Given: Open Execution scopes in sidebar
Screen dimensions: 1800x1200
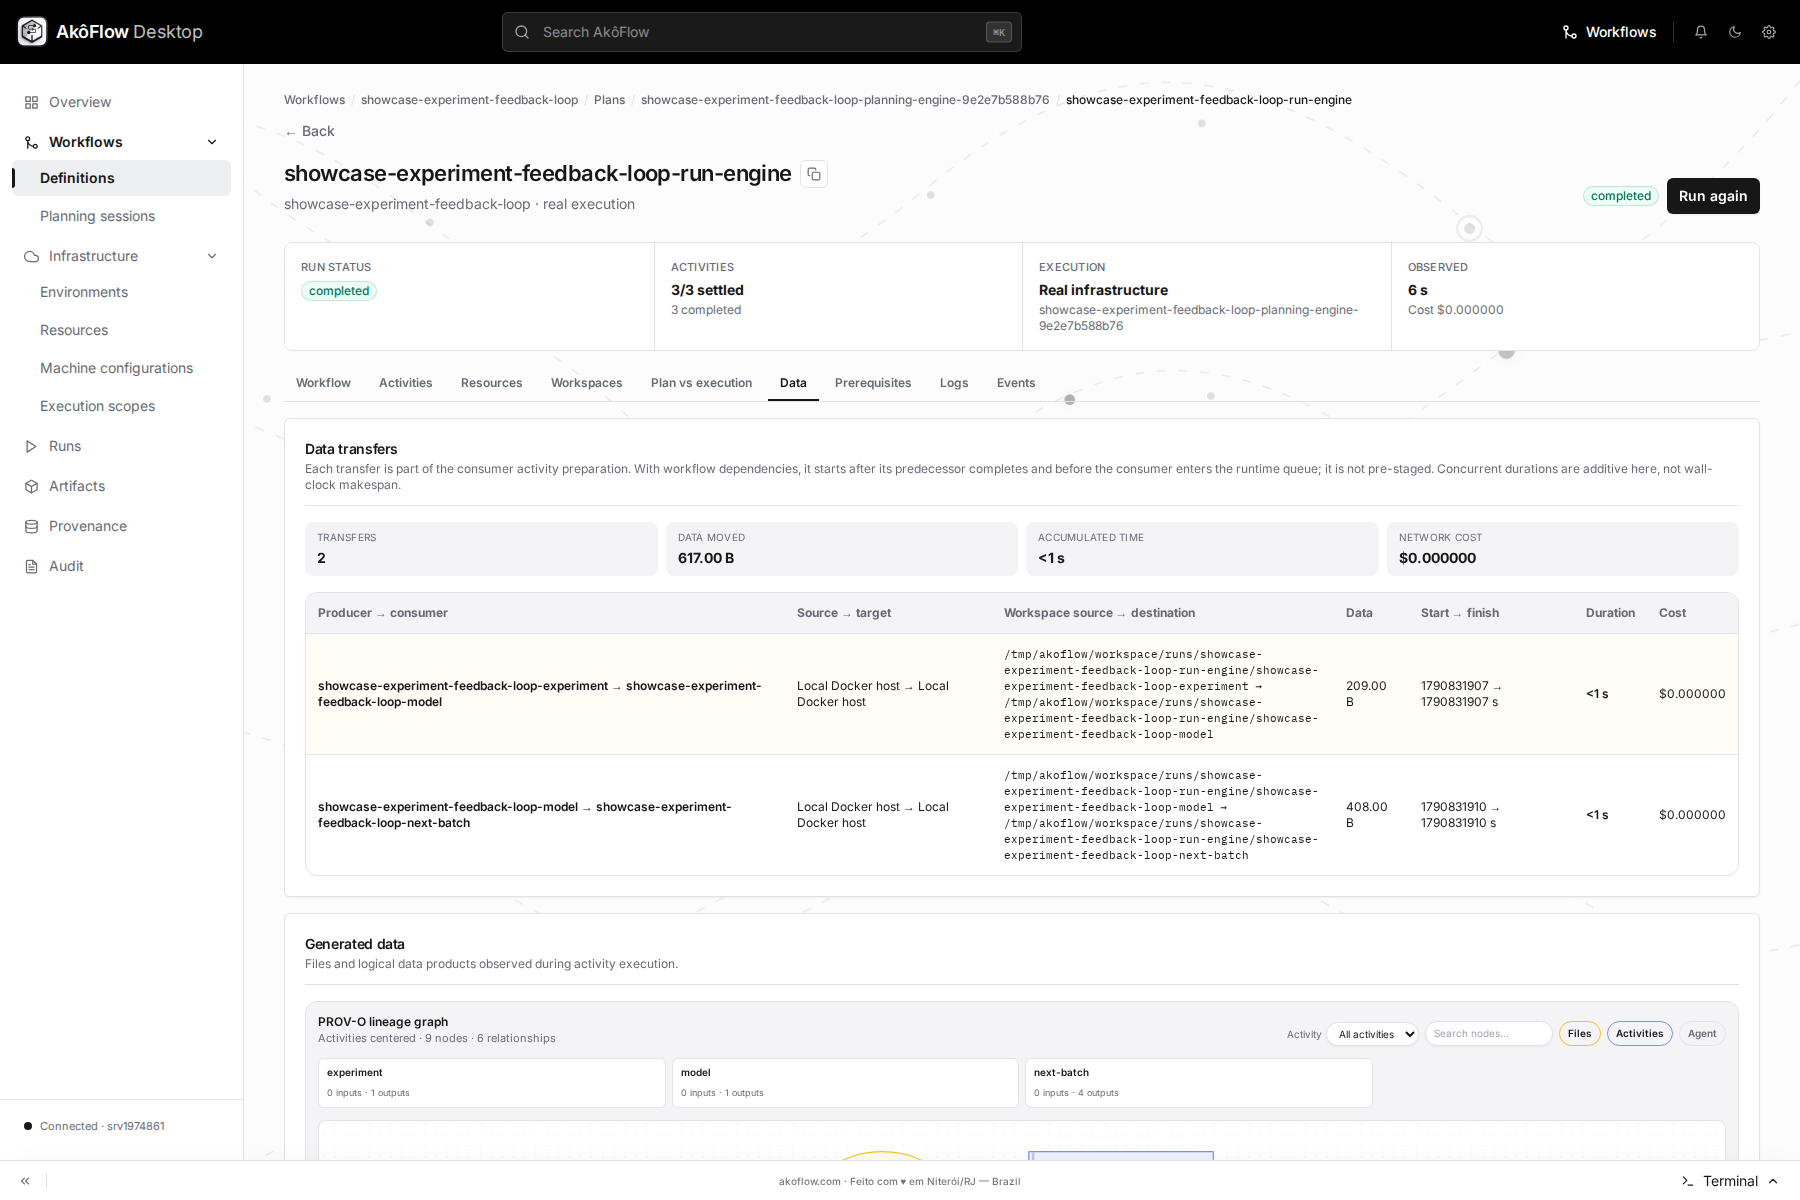Looking at the screenshot, I should point(122,406).
